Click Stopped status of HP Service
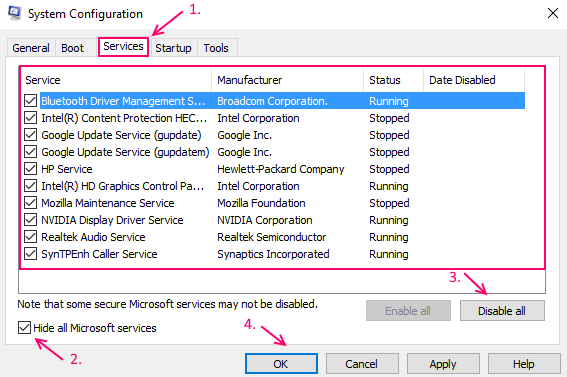567x377 pixels. click(x=389, y=169)
